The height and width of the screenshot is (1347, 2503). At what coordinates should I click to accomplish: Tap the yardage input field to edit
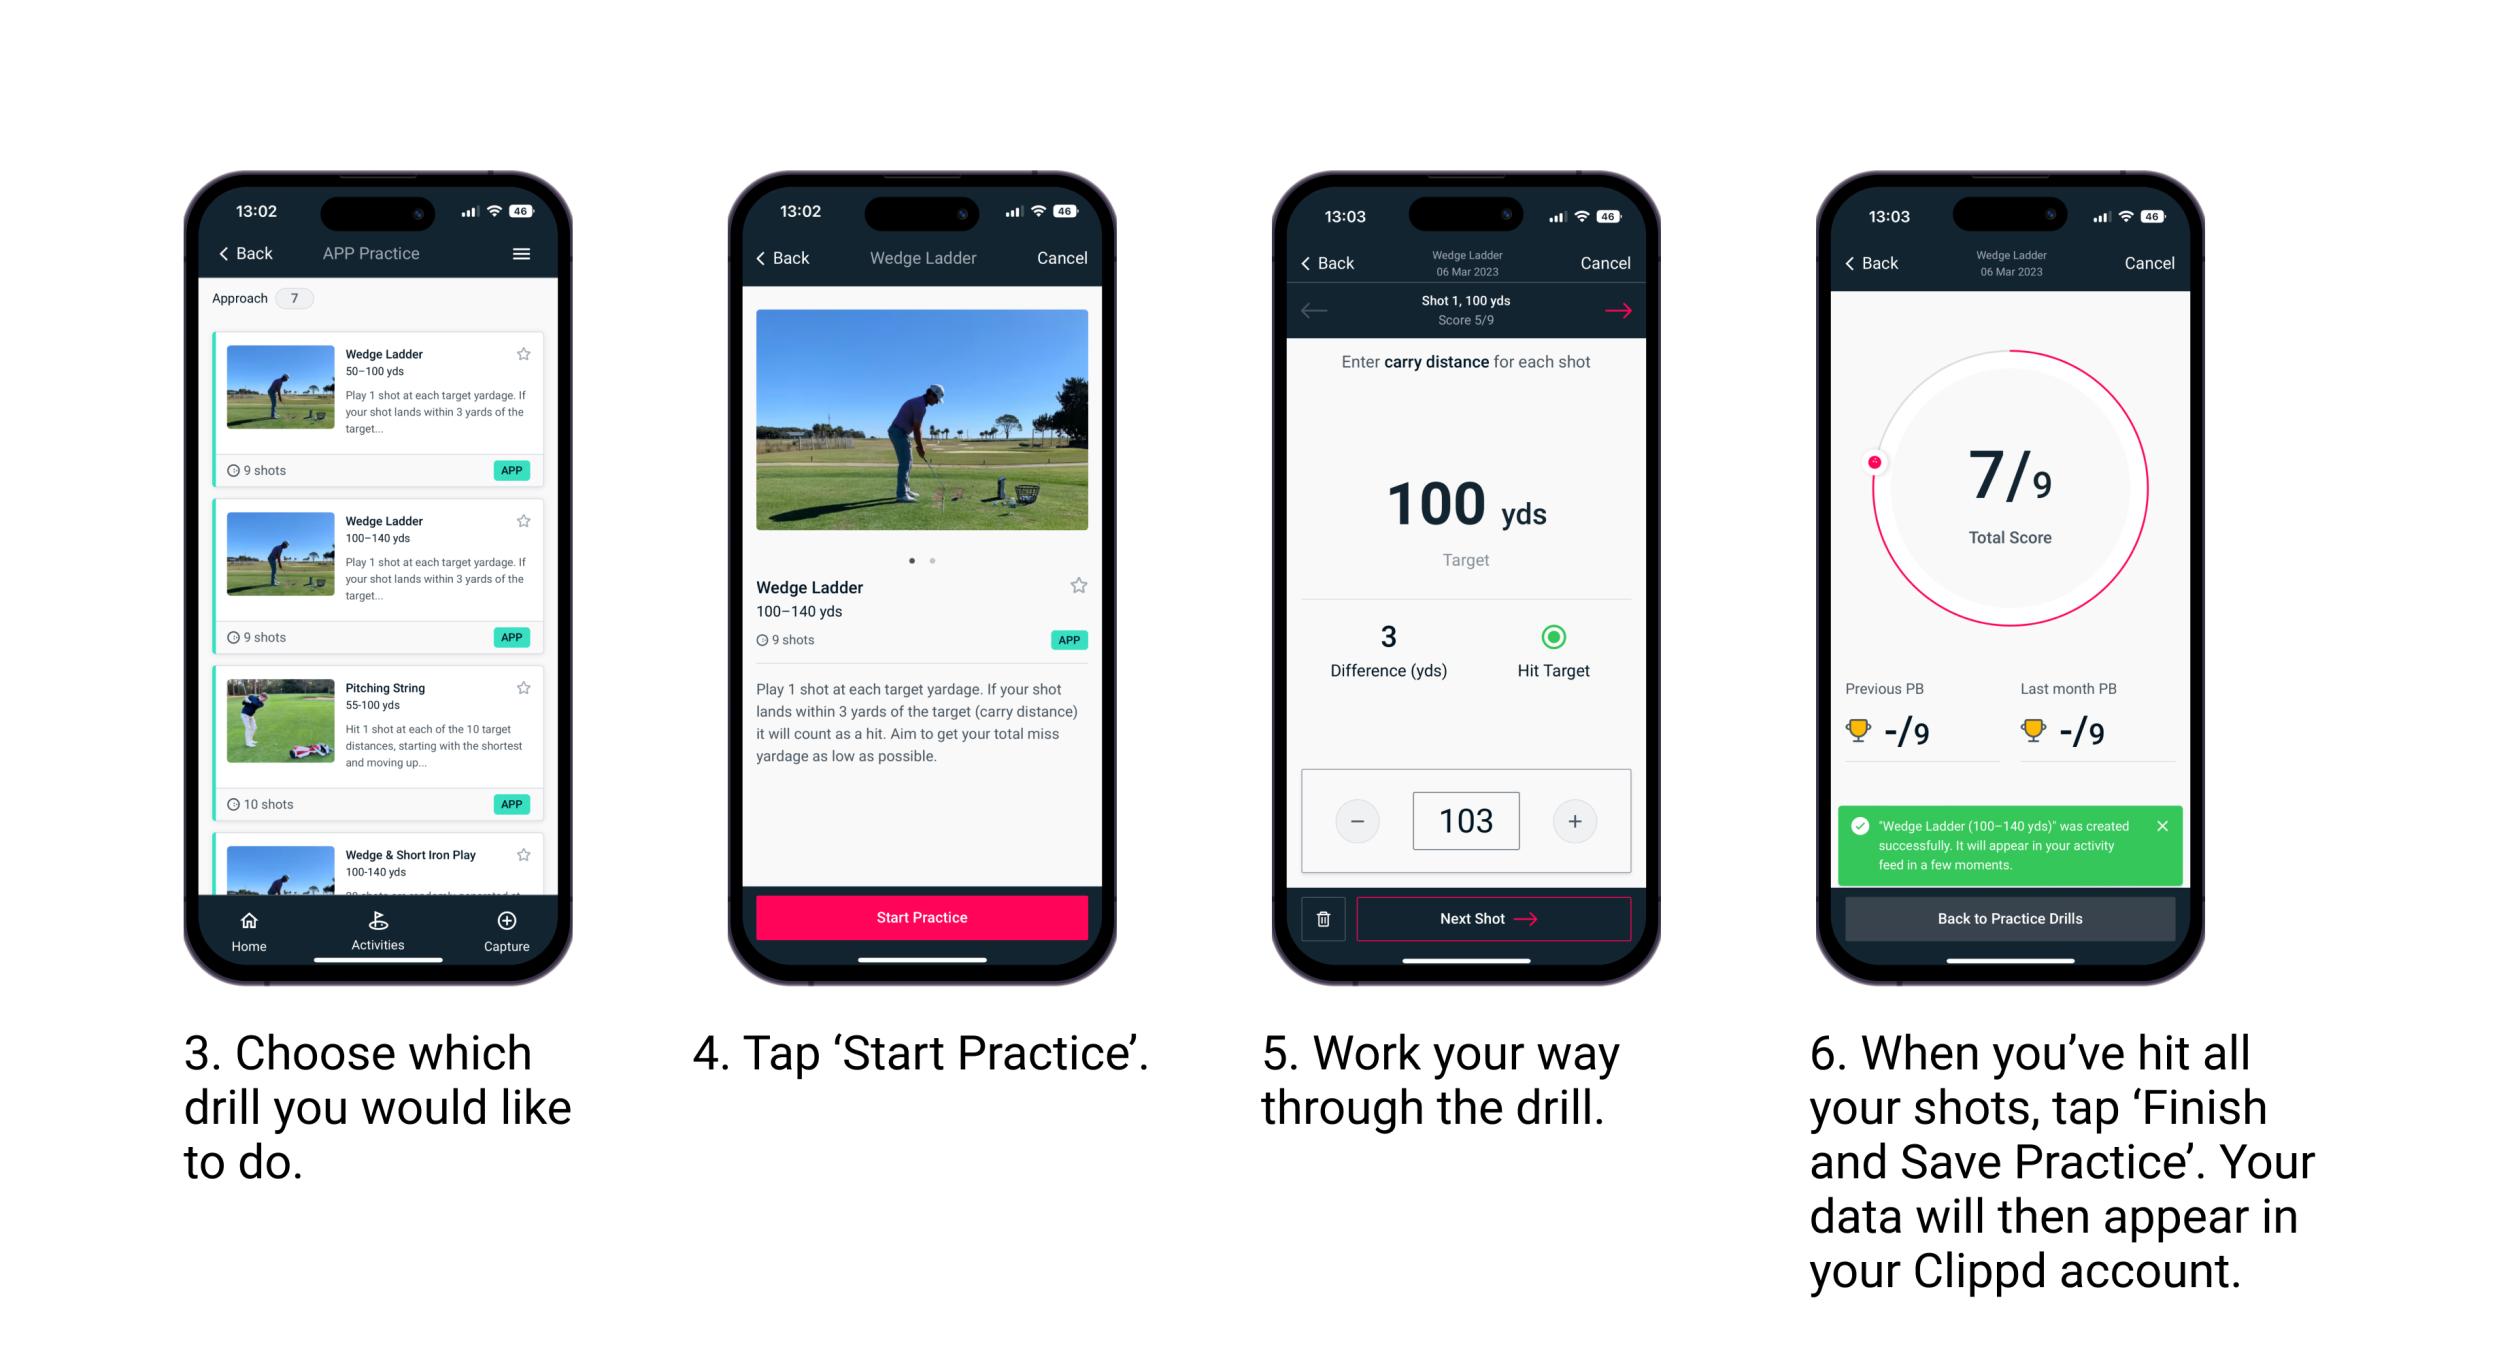point(1466,821)
